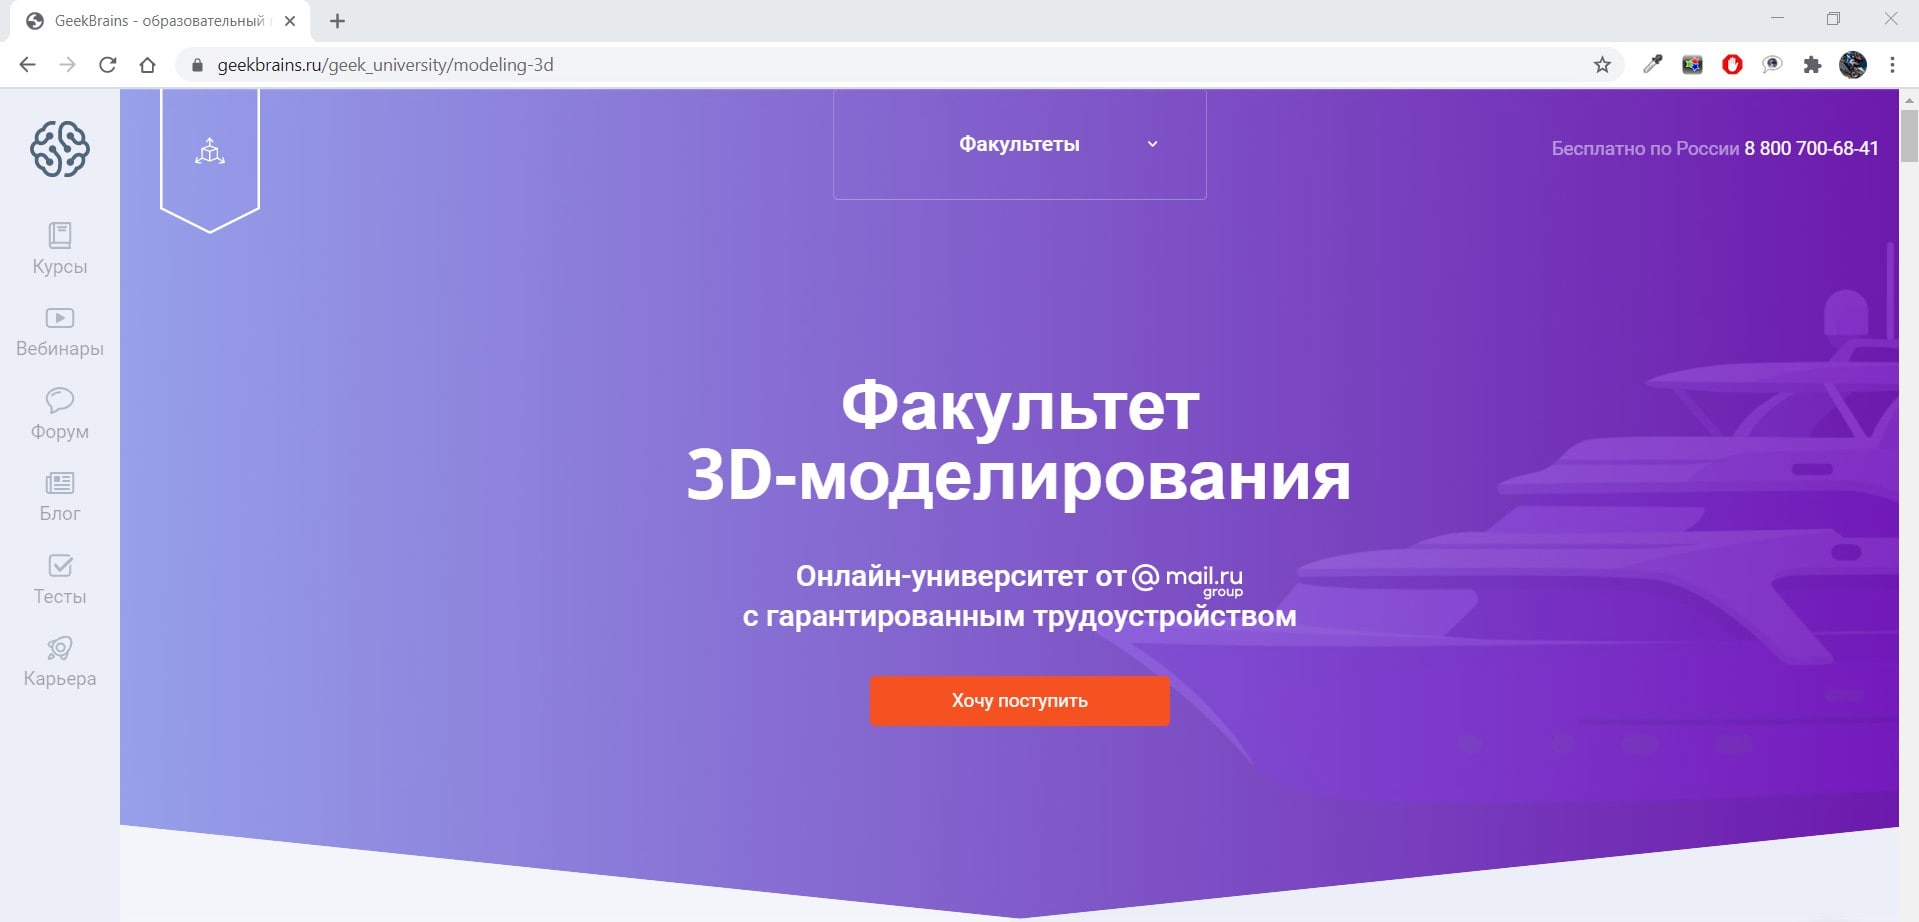Click the Тесты sidebar label
This screenshot has width=1919, height=922.
coord(60,597)
